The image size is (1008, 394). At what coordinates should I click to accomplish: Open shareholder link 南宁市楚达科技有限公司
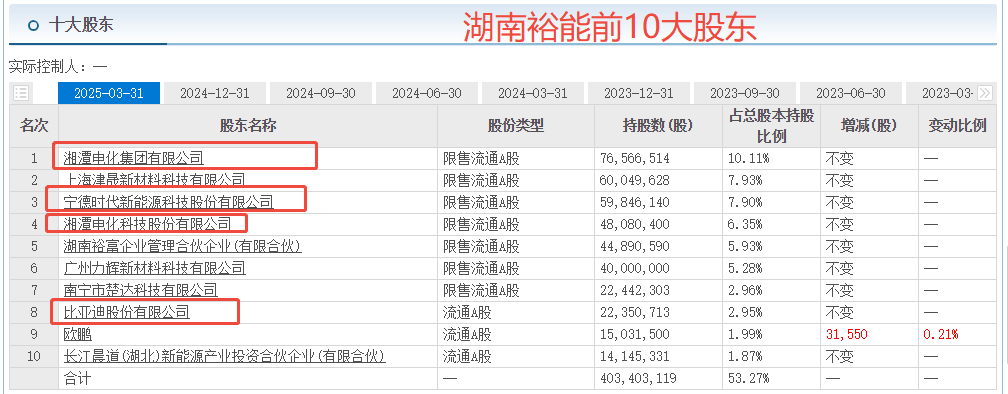[x=140, y=291]
